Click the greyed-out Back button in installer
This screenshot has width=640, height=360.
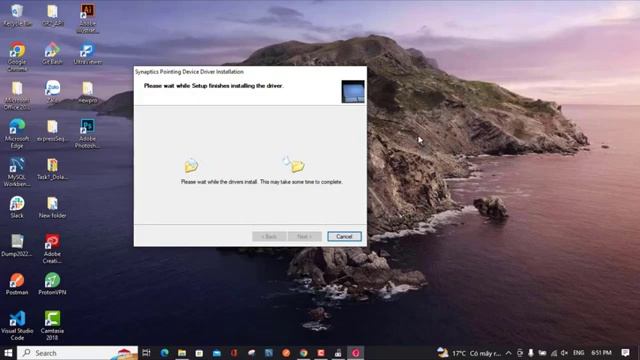(x=269, y=236)
